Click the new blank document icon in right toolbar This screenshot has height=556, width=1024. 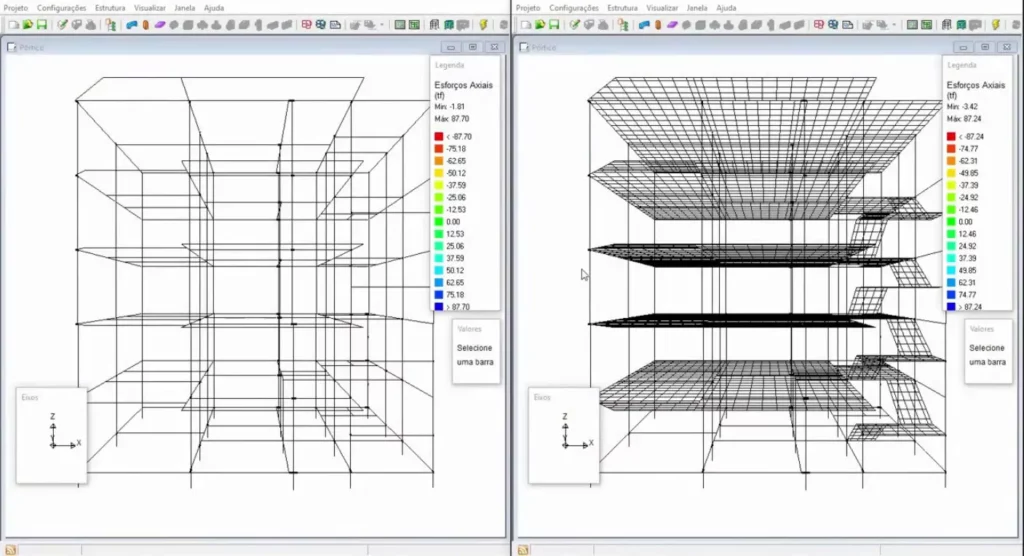click(524, 24)
